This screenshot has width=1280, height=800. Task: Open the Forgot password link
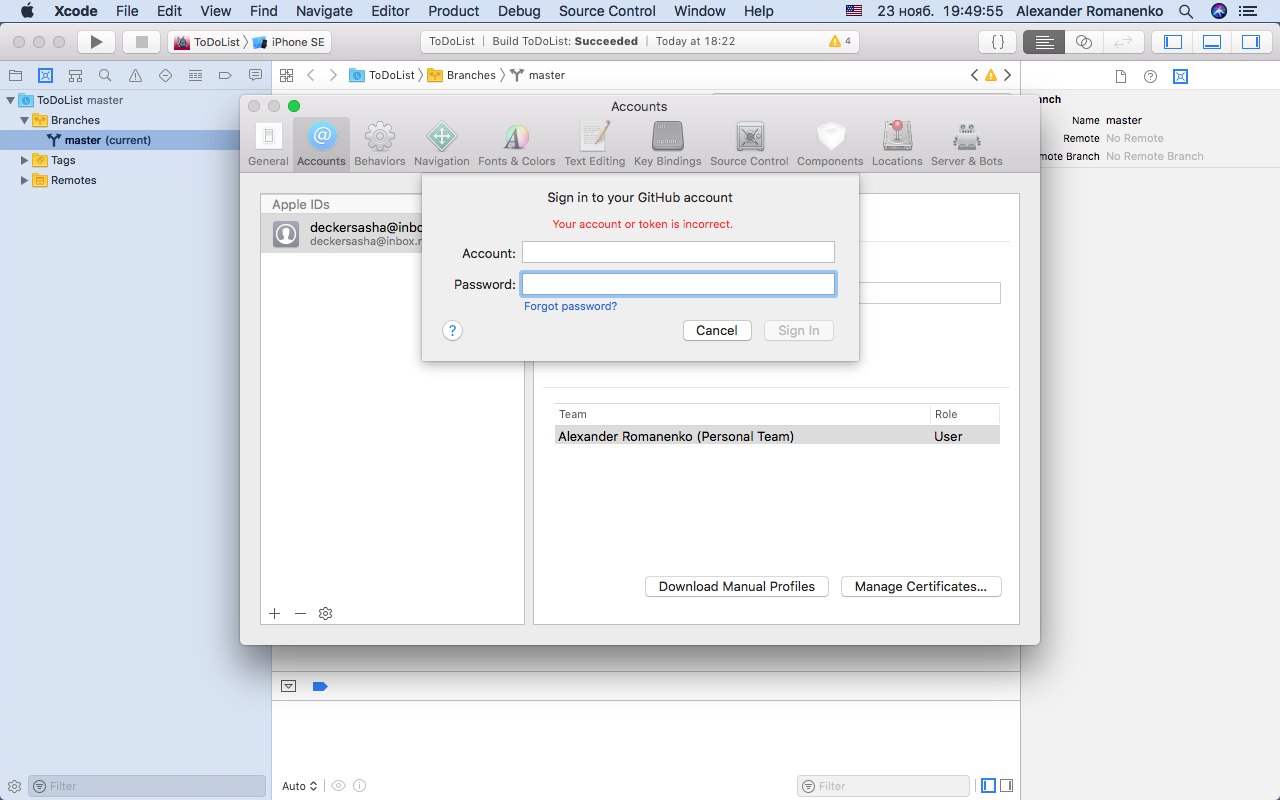[570, 306]
